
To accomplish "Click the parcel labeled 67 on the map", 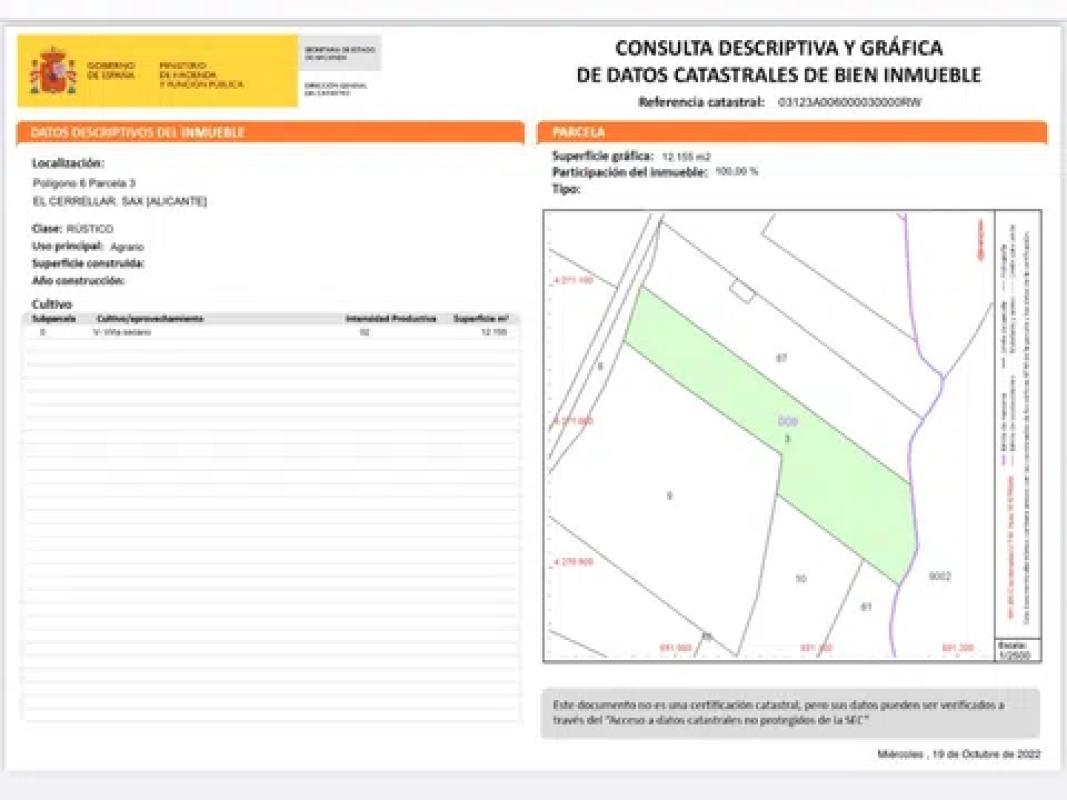I will [782, 357].
